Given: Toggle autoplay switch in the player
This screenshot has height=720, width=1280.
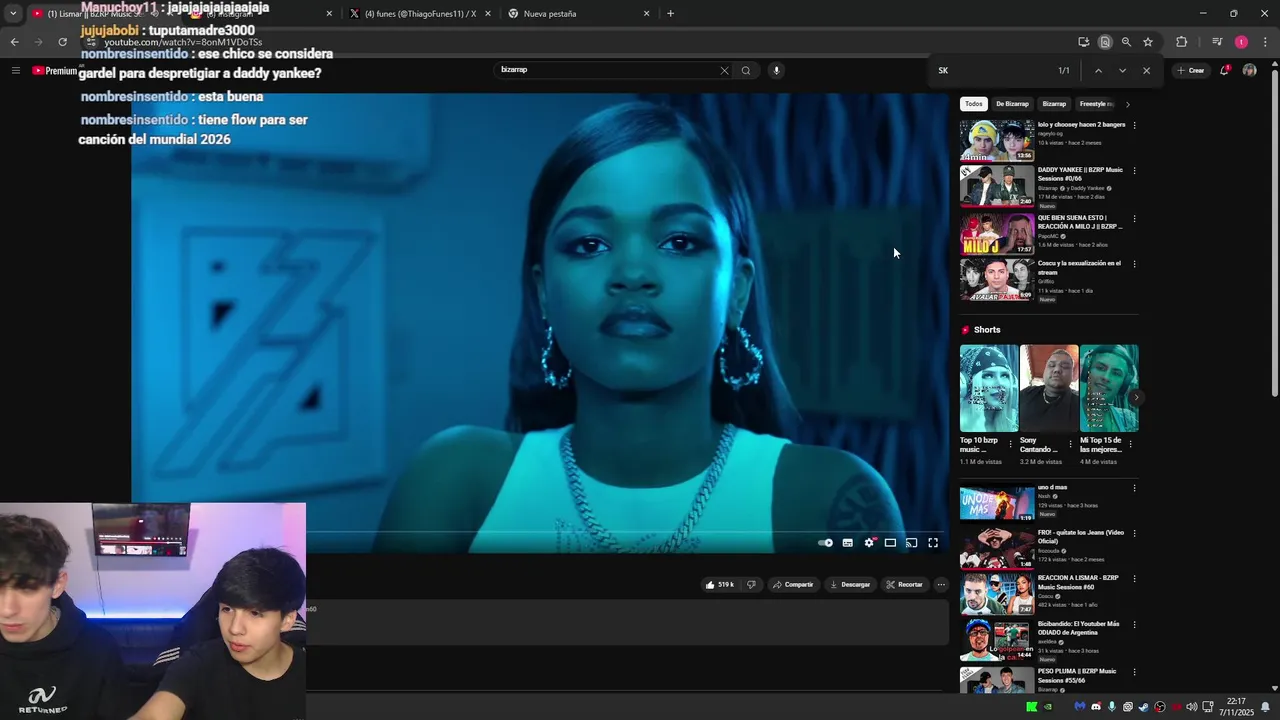Looking at the screenshot, I should pyautogui.click(x=825, y=543).
